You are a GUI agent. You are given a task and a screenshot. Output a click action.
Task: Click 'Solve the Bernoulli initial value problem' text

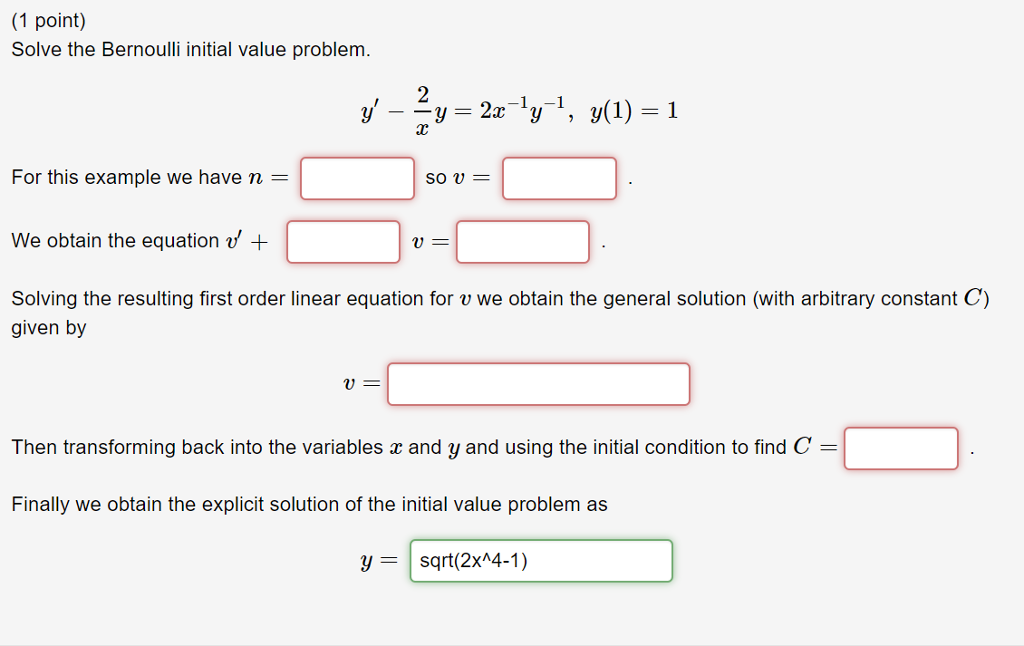[190, 49]
